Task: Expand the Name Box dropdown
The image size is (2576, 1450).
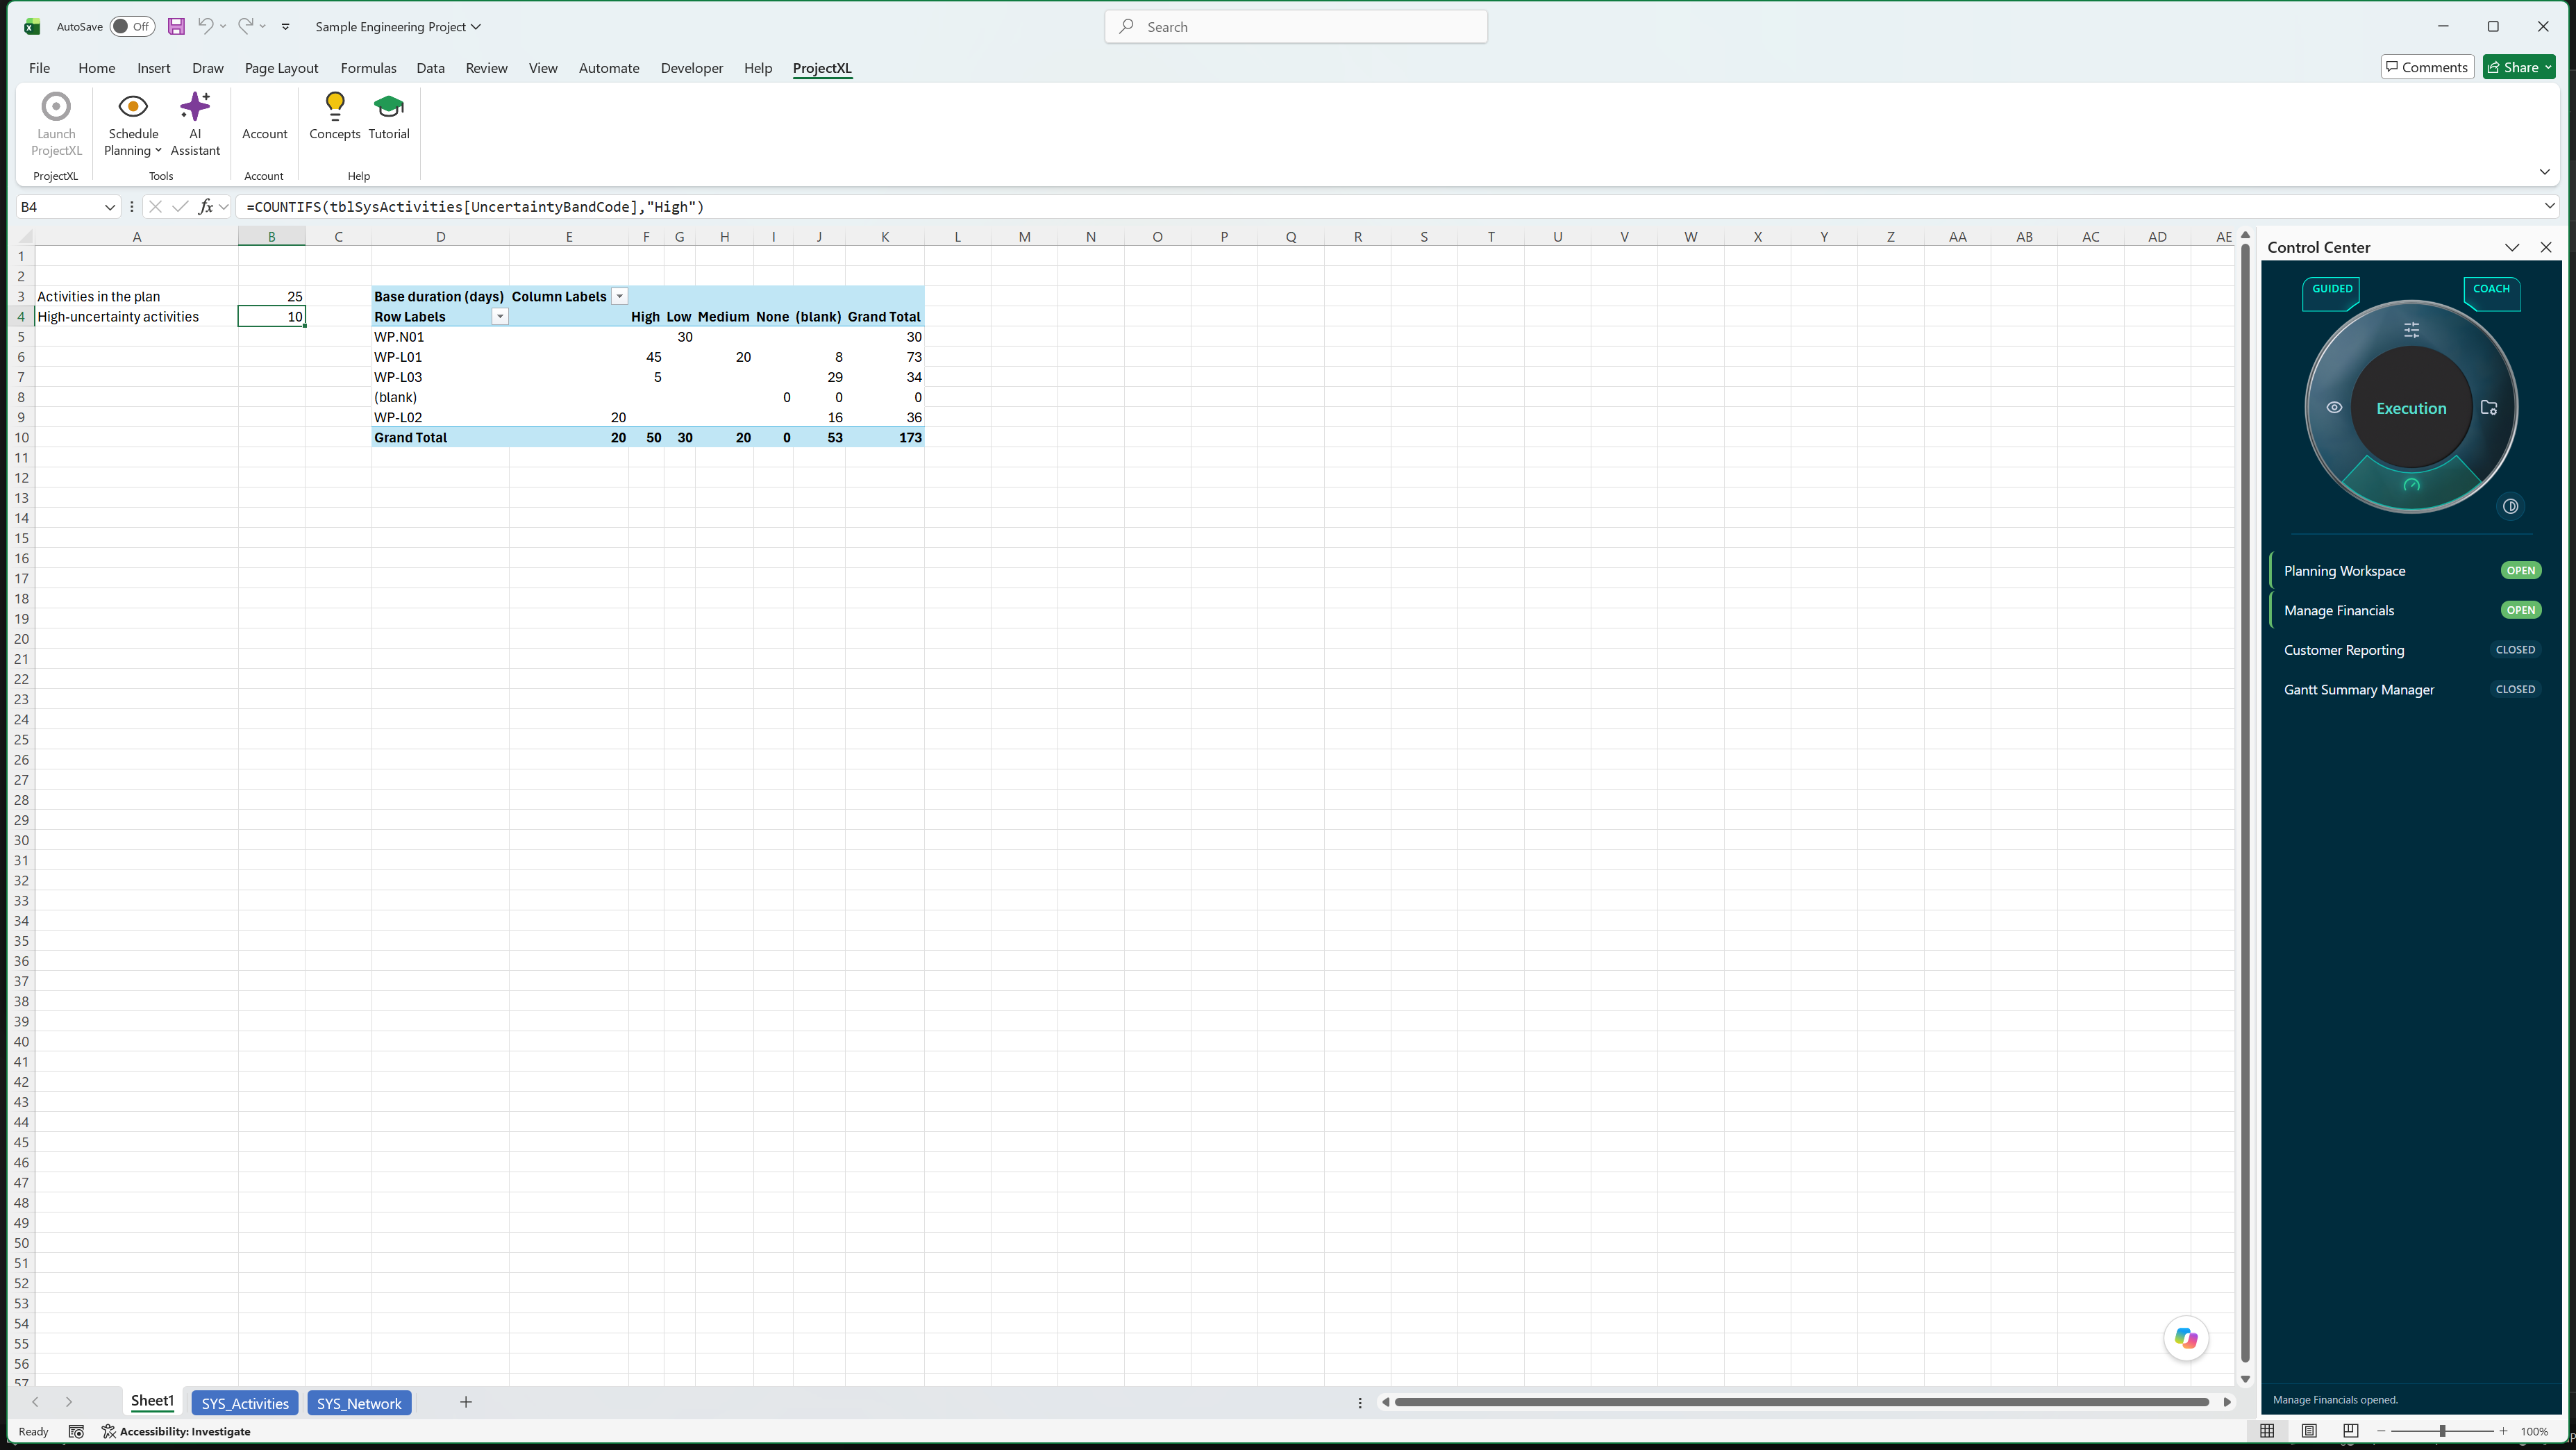Action: (109, 207)
